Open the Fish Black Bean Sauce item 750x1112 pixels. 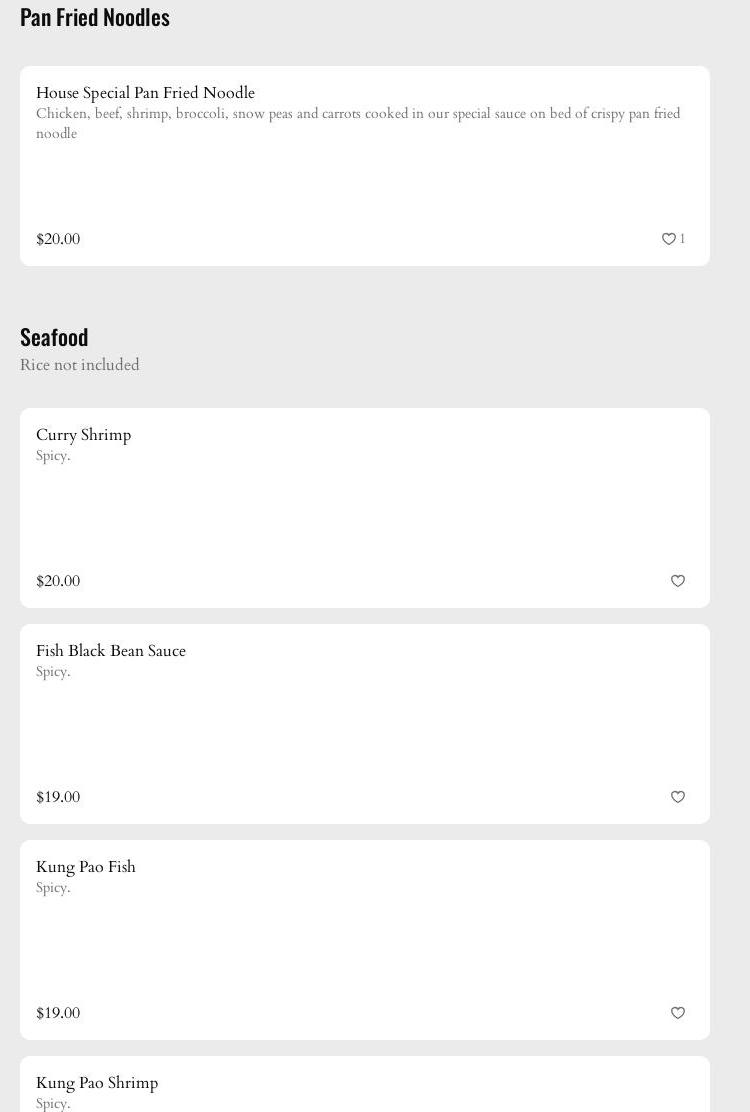click(x=111, y=651)
